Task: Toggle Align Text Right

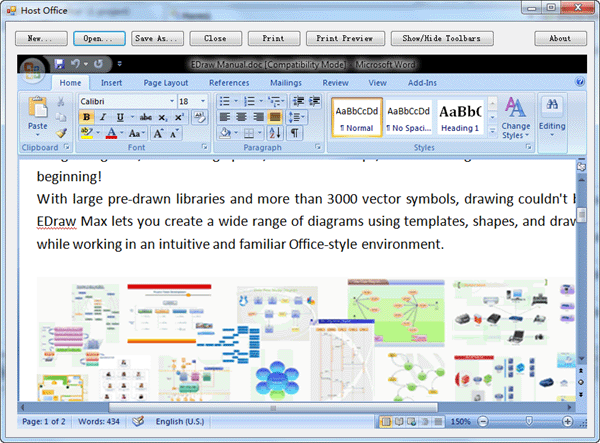Action: [x=258, y=117]
